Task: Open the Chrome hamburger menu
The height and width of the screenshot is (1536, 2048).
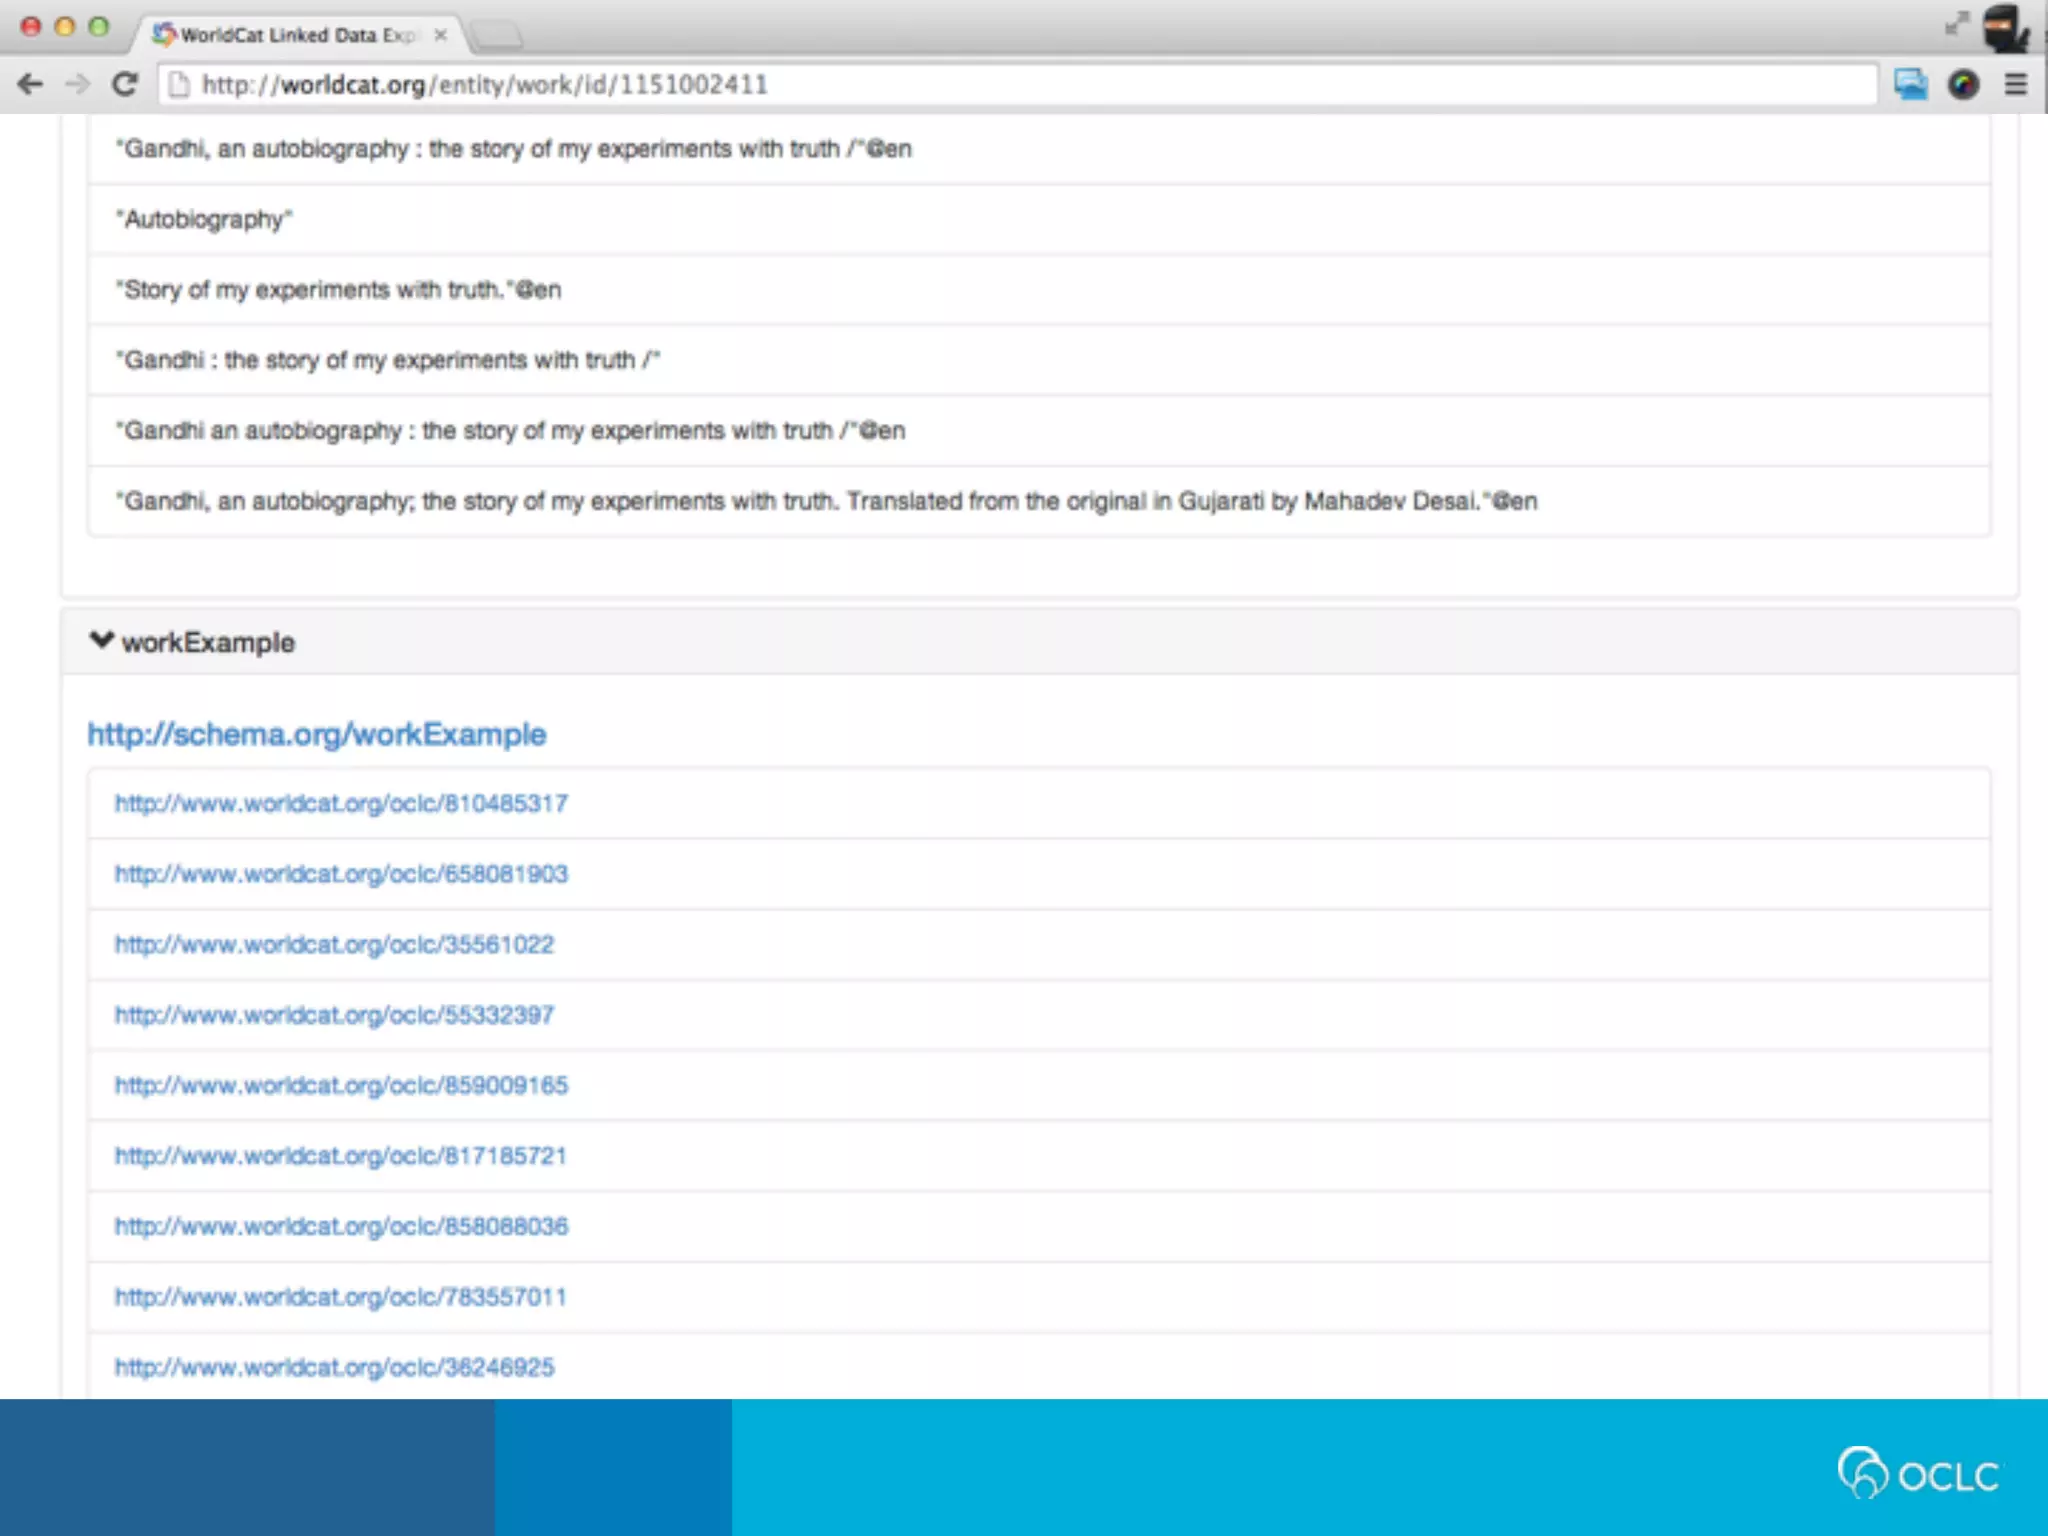Action: click(x=2016, y=85)
